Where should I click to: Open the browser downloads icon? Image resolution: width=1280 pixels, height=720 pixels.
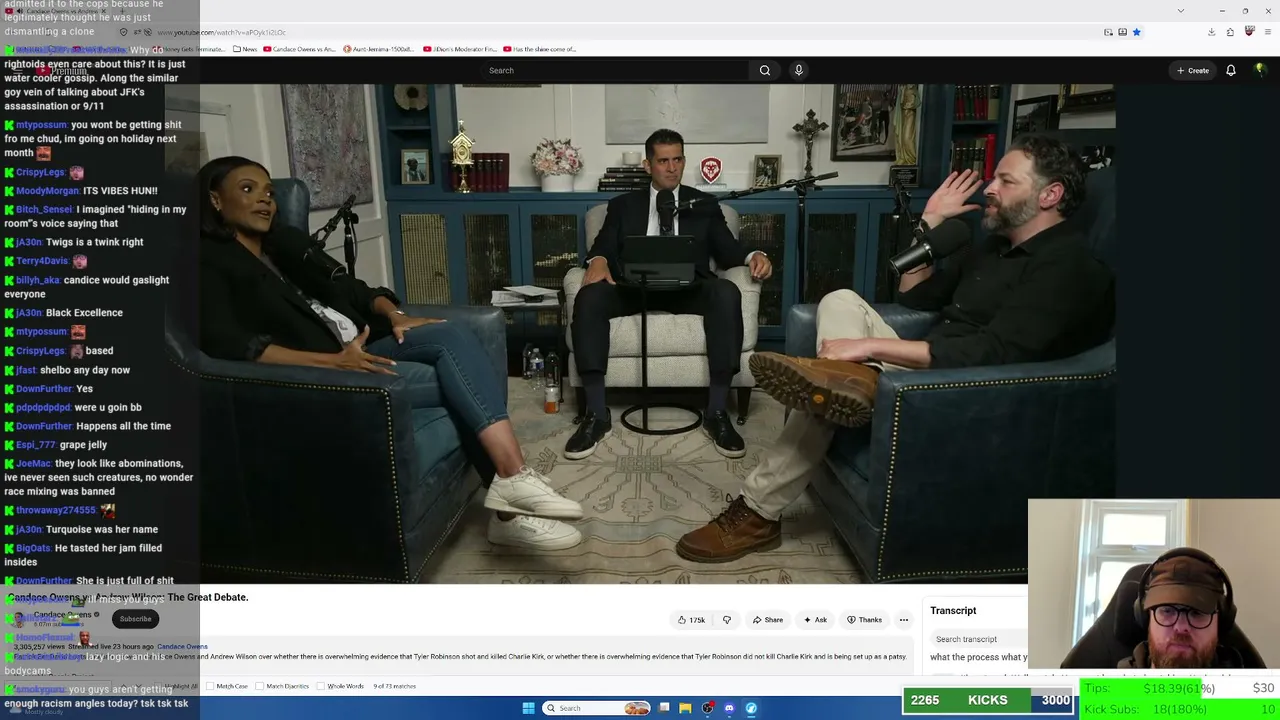click(1211, 32)
